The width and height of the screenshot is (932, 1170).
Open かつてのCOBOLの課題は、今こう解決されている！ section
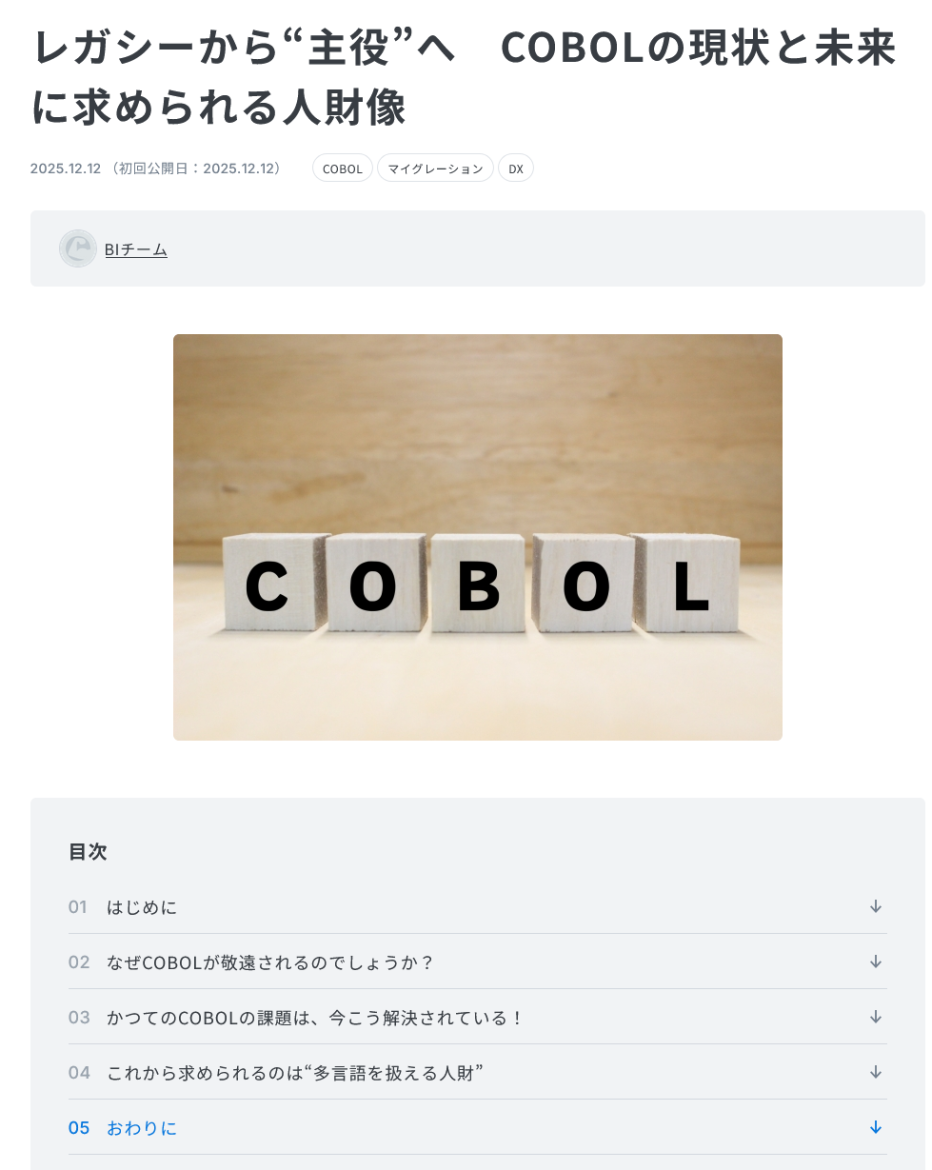coord(315,1017)
